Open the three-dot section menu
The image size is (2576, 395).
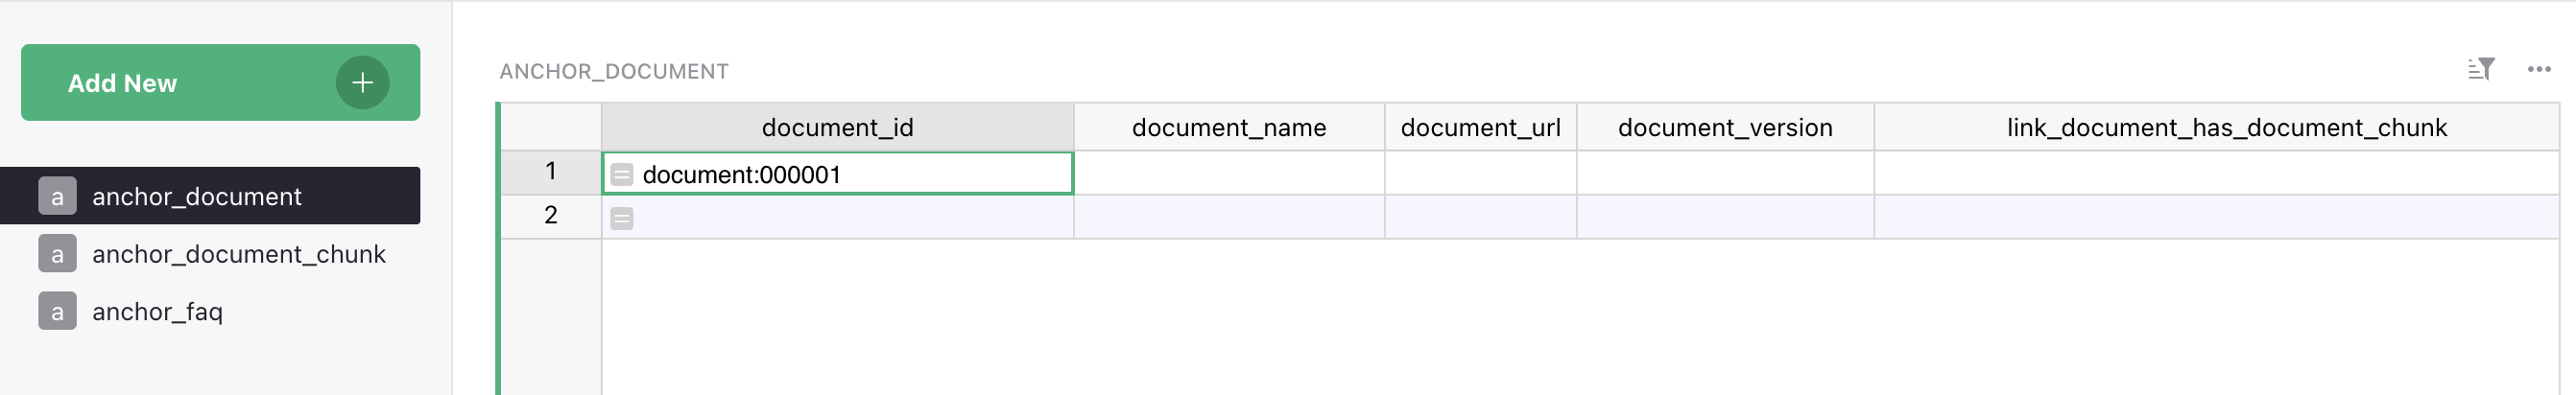pyautogui.click(x=2538, y=69)
